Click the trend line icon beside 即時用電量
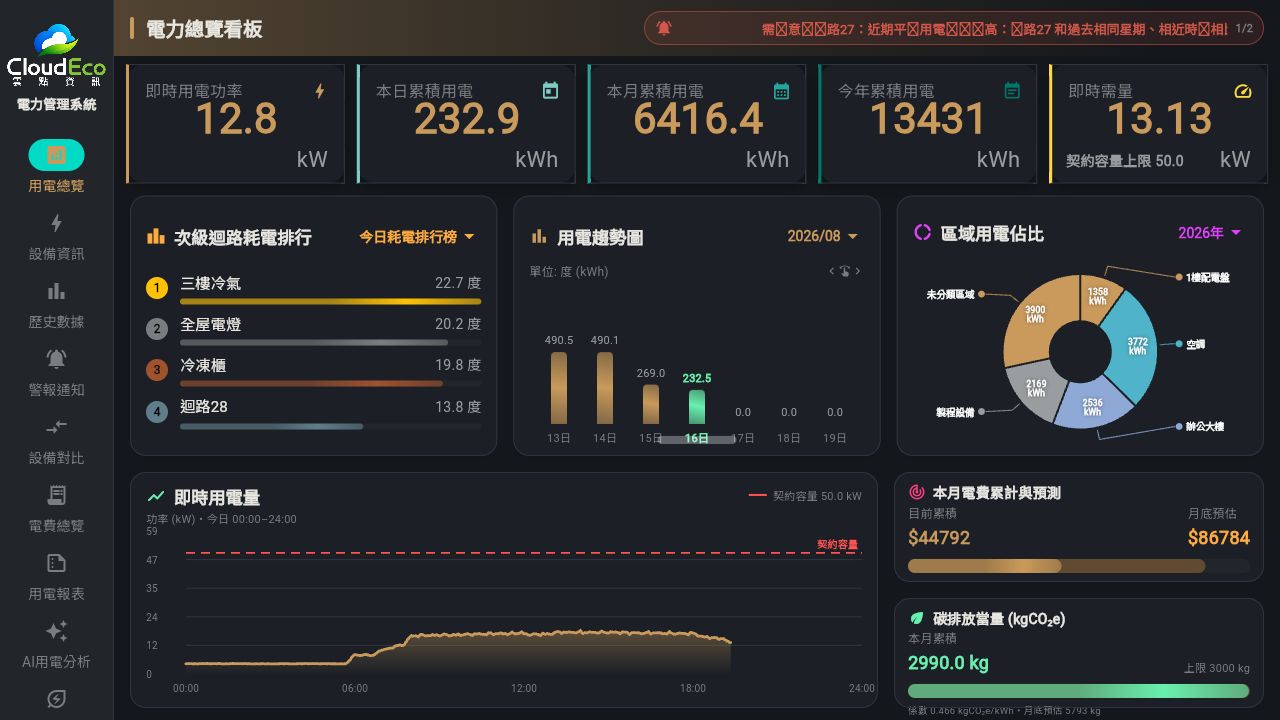Screen dimensions: 1280x720 point(156,496)
